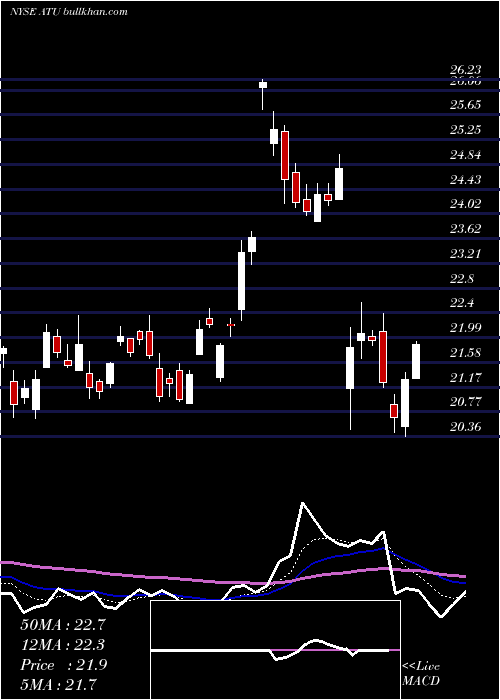Click the 23.62 price axis label
Viewport: 500px width, 700px height.
tap(465, 229)
